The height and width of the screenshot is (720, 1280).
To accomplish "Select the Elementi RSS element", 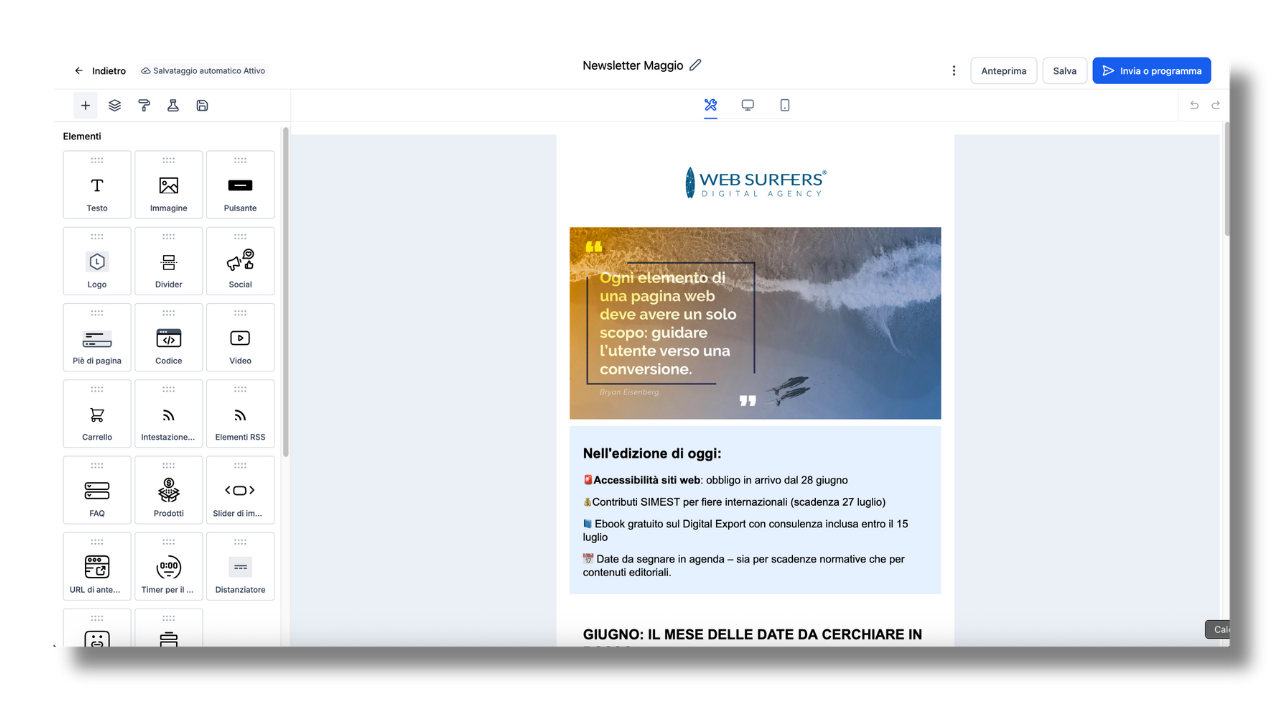I will click(240, 414).
